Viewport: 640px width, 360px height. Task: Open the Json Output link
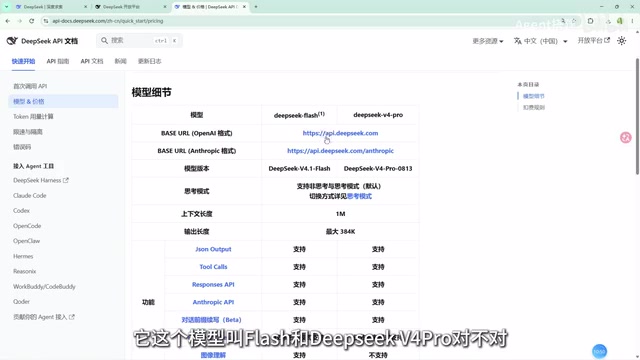click(213, 249)
